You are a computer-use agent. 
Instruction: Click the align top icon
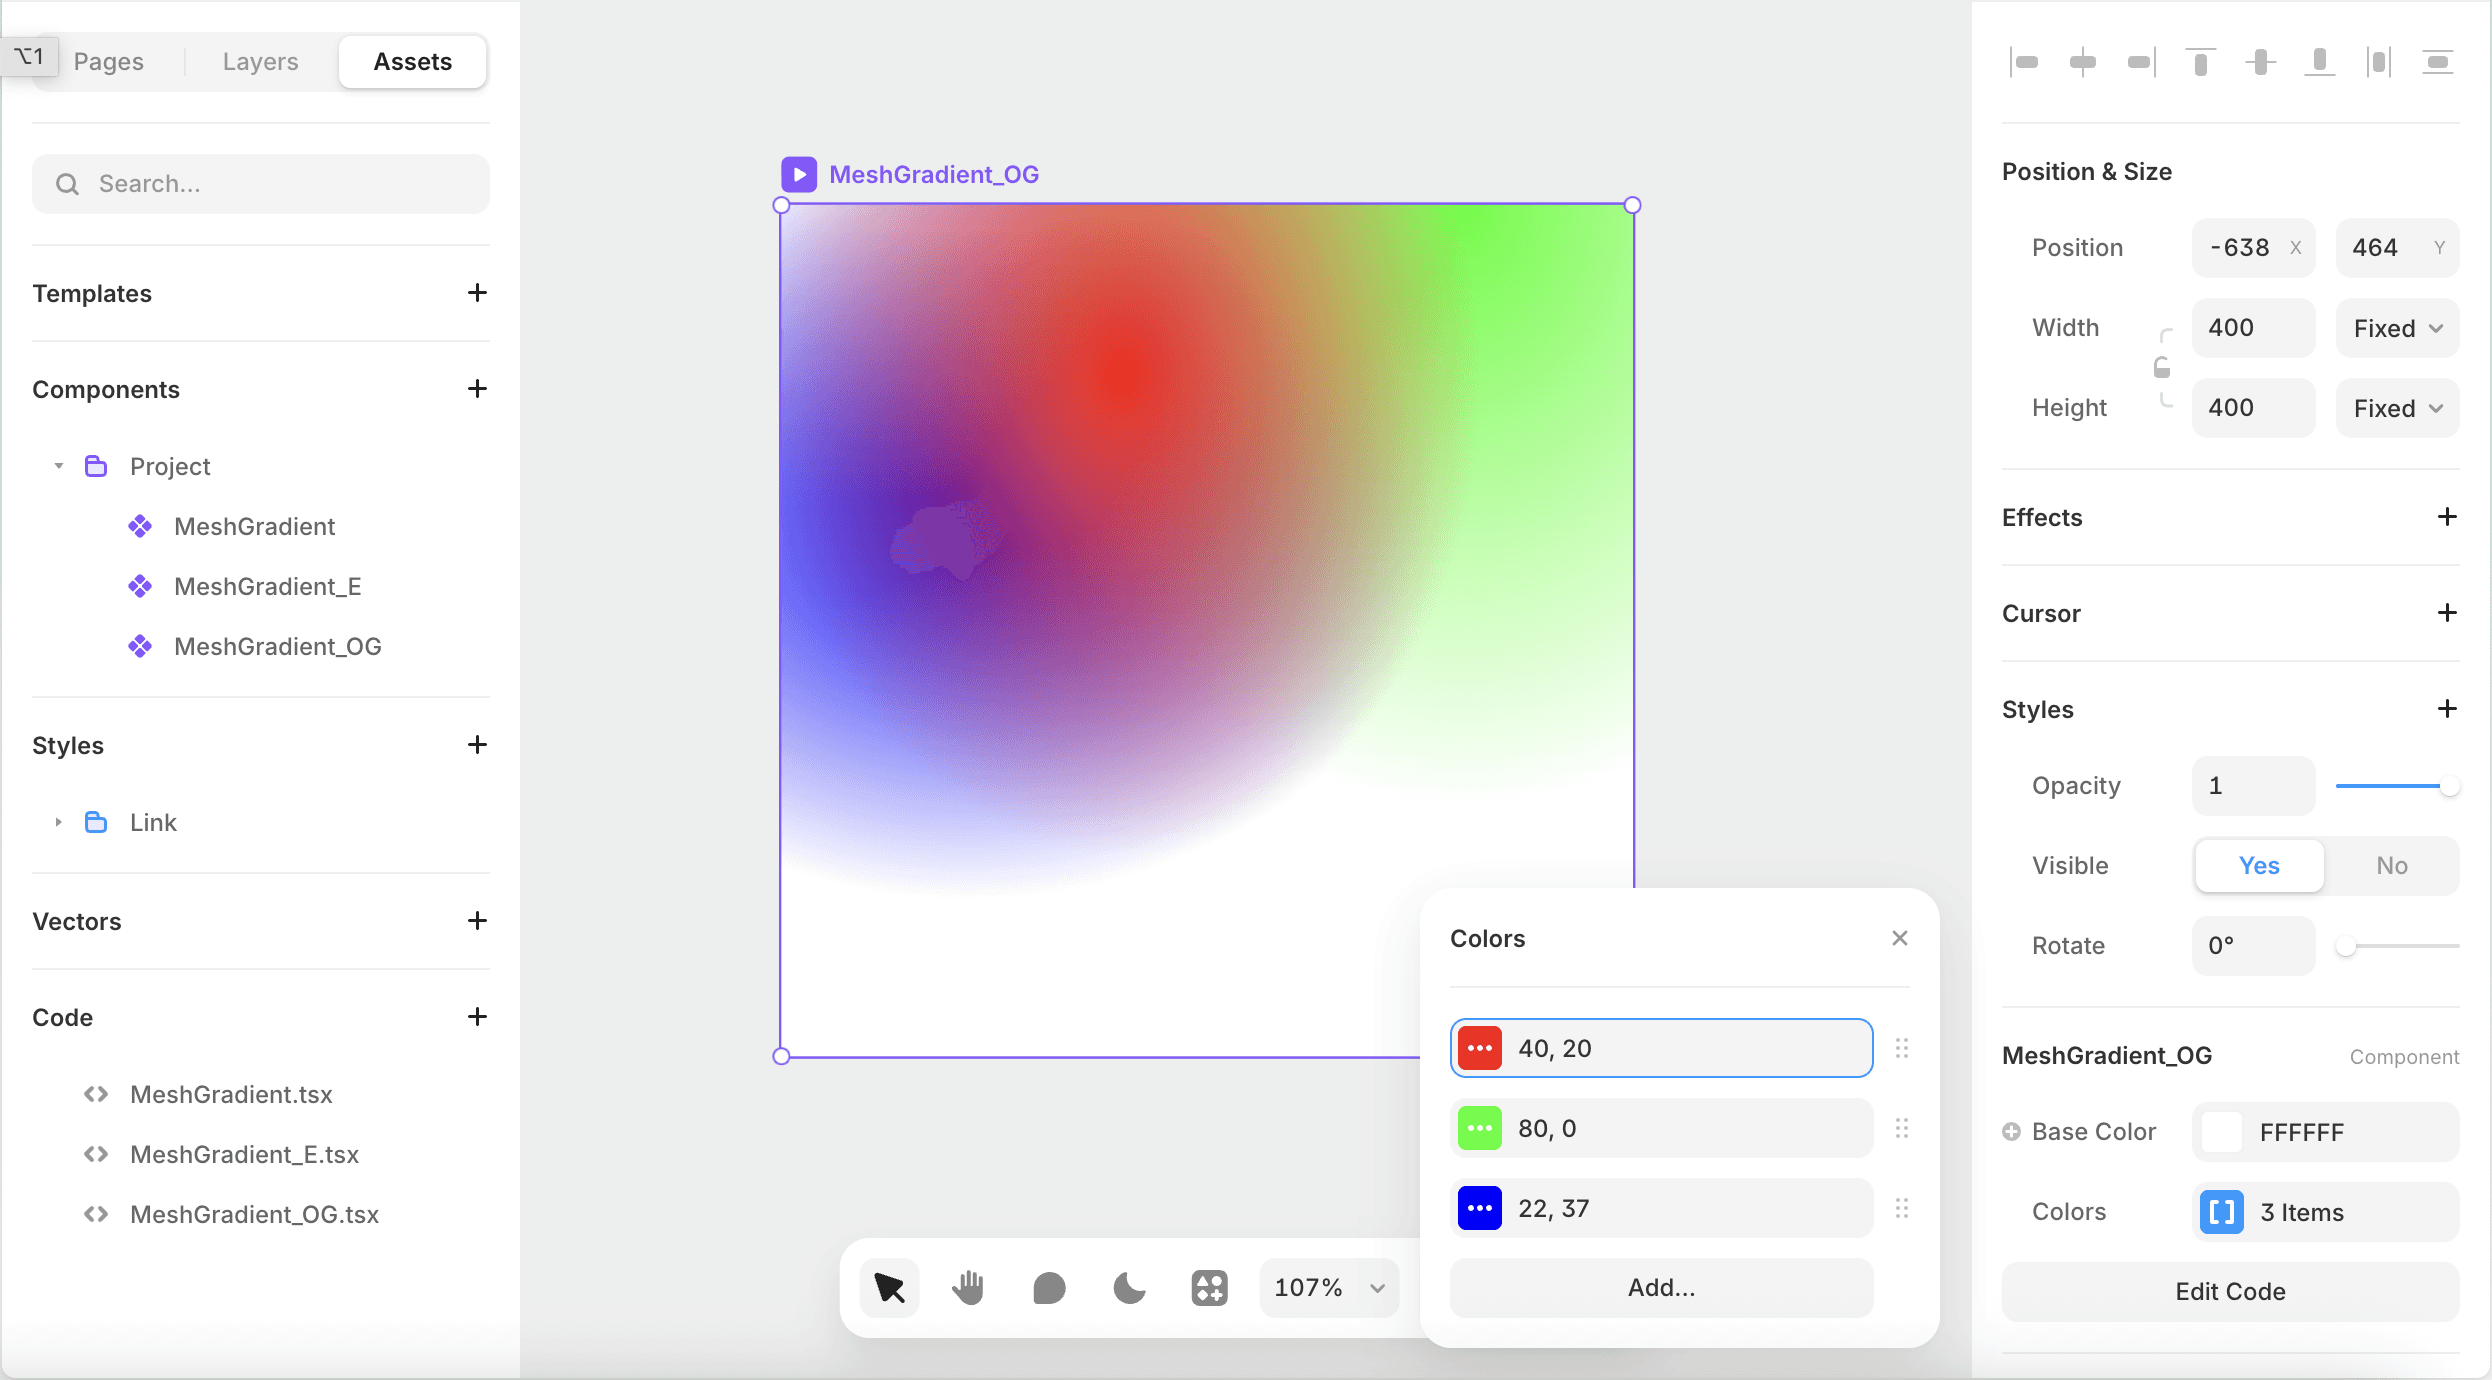[2200, 62]
